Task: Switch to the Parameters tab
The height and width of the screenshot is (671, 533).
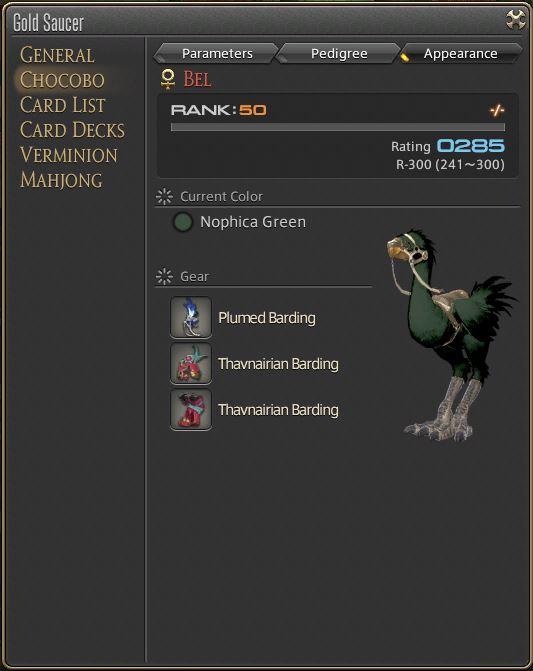Action: 216,53
